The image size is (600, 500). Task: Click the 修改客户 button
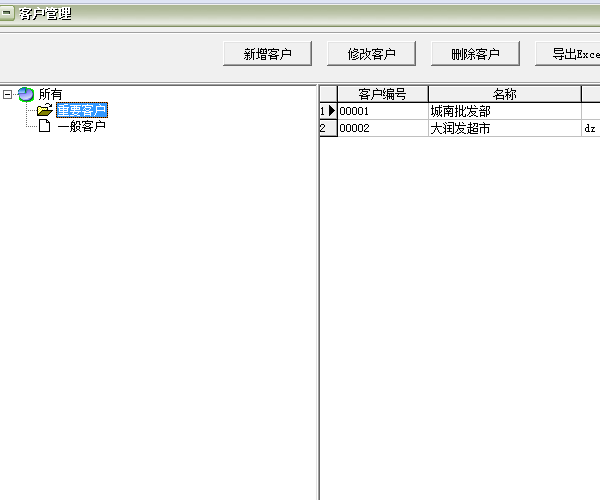pyautogui.click(x=371, y=54)
